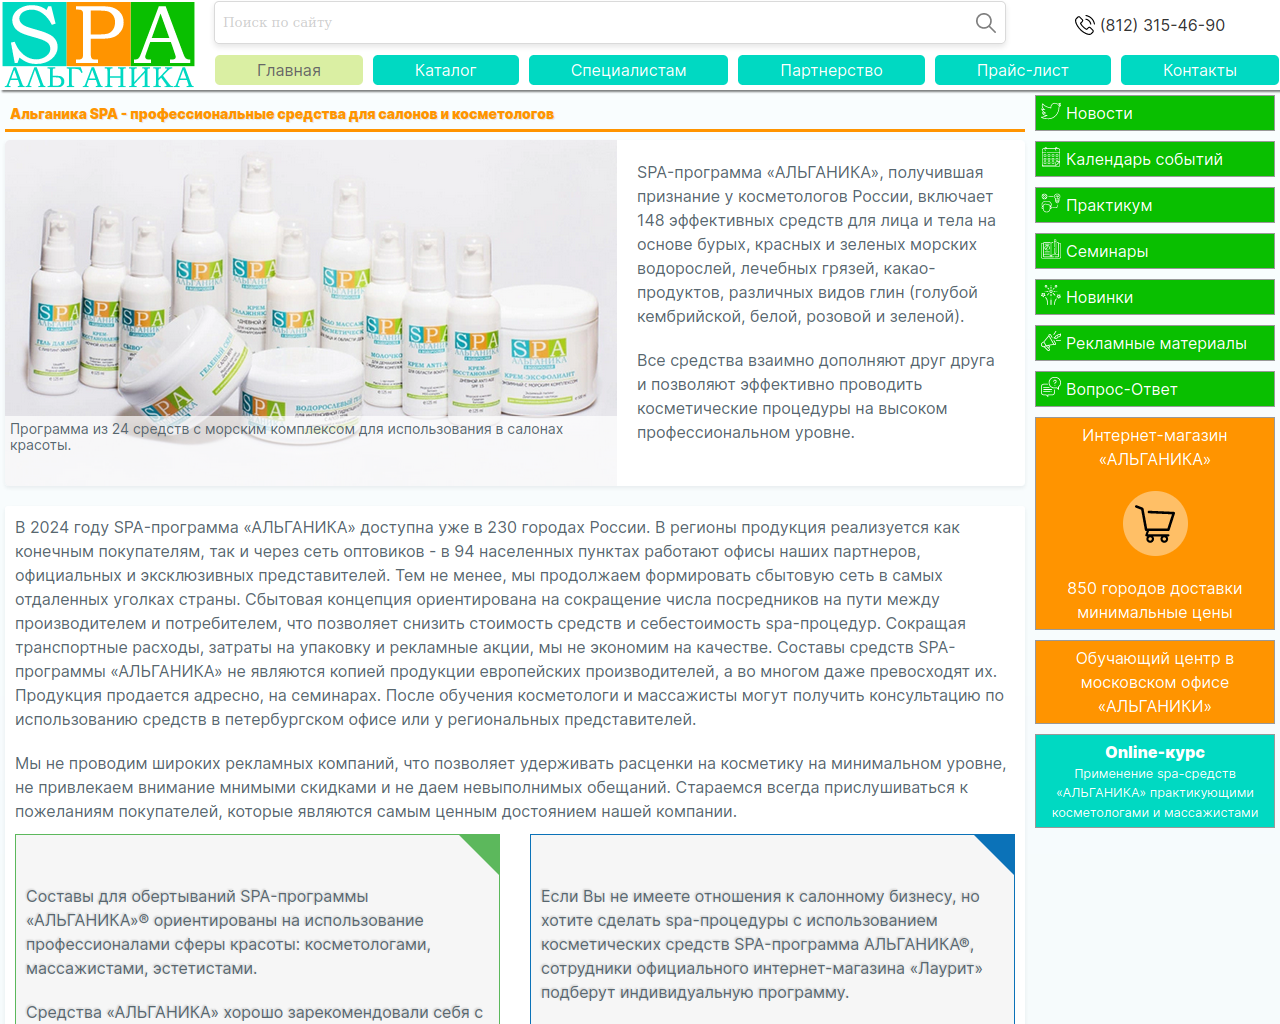
Task: Call phone number (812) 315-46-90
Action: (1162, 25)
